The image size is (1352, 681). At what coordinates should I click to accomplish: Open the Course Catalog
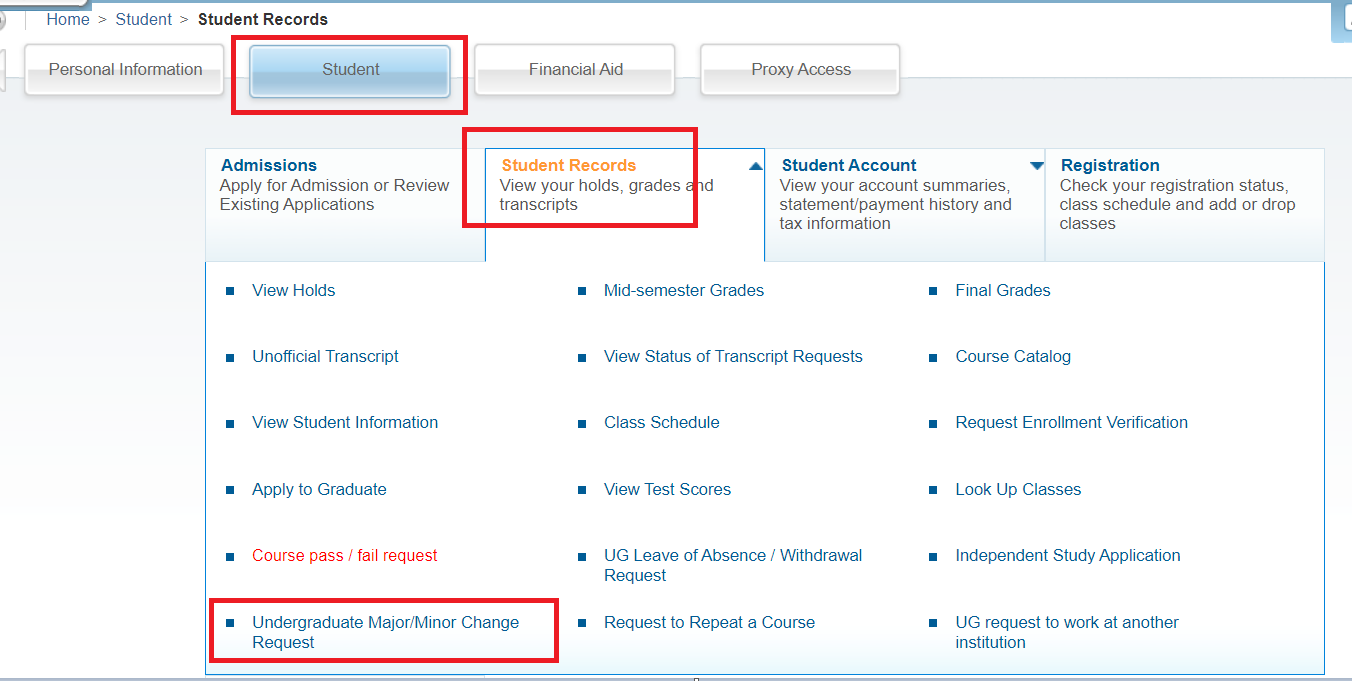coord(1013,356)
